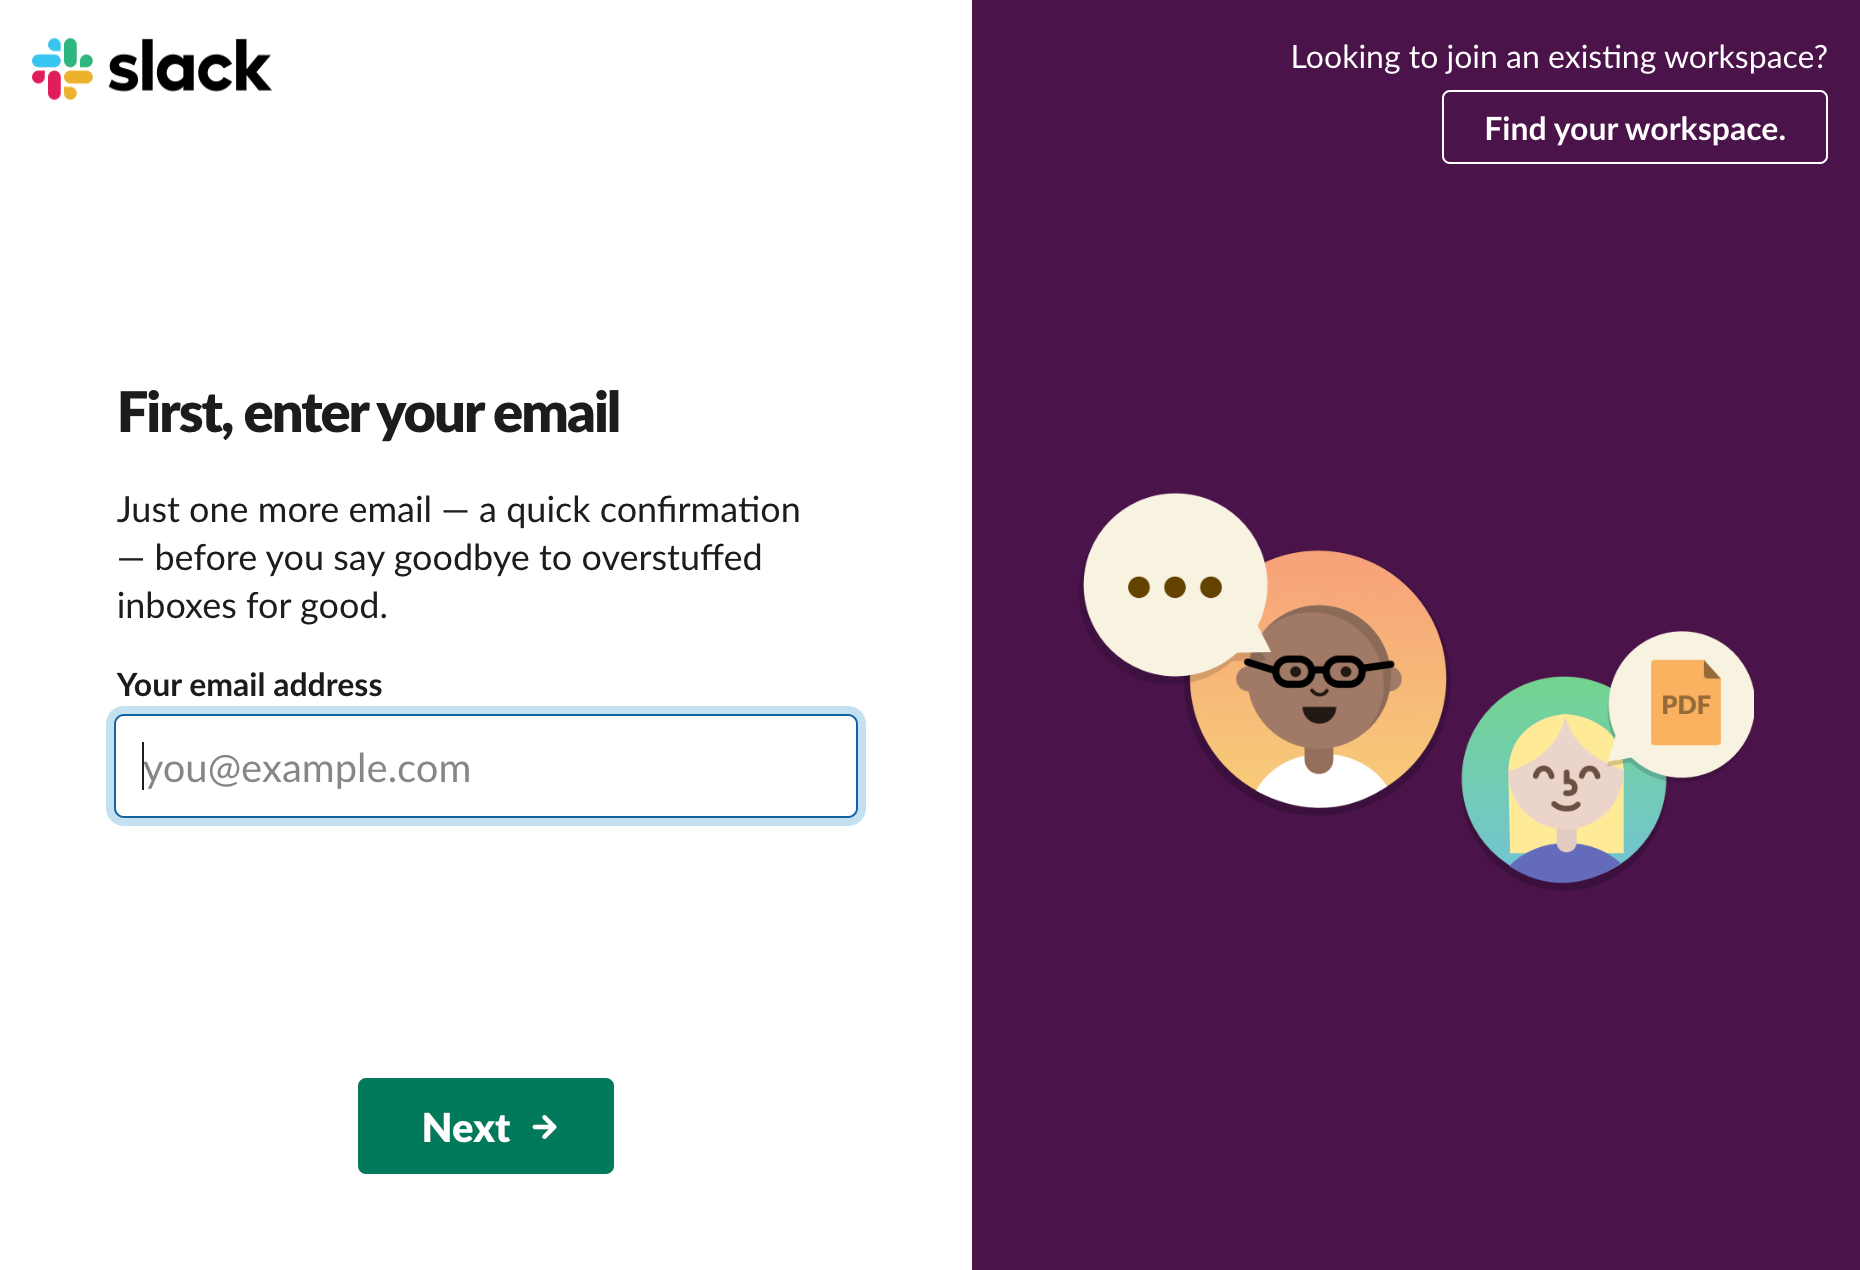Click the man's smiling mouth in avatar
The image size is (1860, 1270).
1319,714
